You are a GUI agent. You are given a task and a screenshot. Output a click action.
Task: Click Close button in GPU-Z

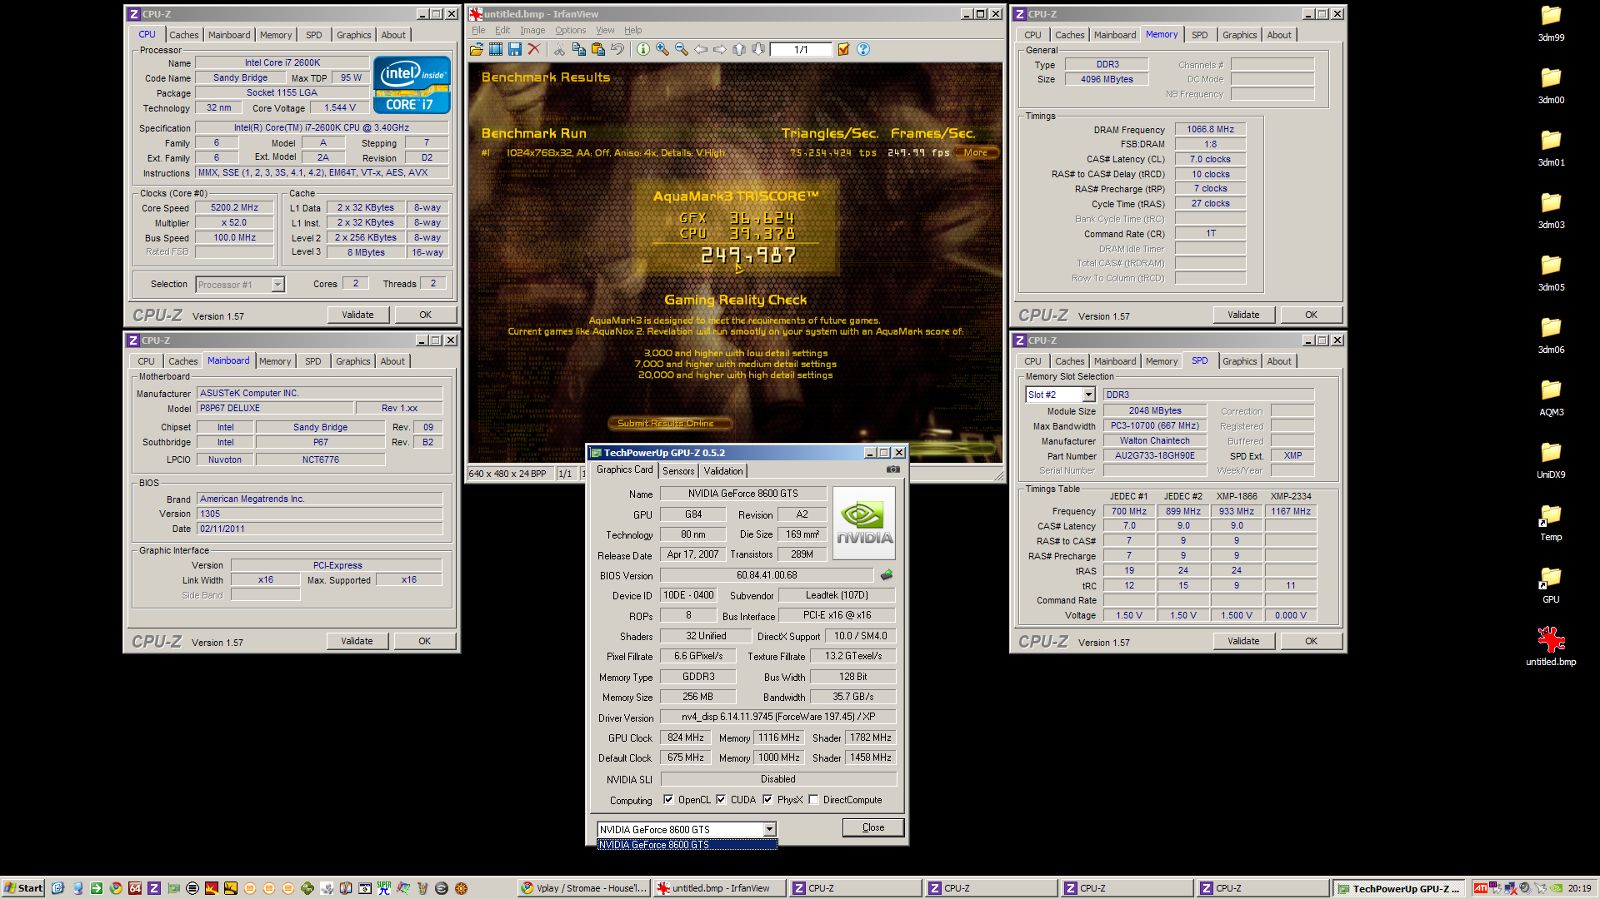coord(873,828)
